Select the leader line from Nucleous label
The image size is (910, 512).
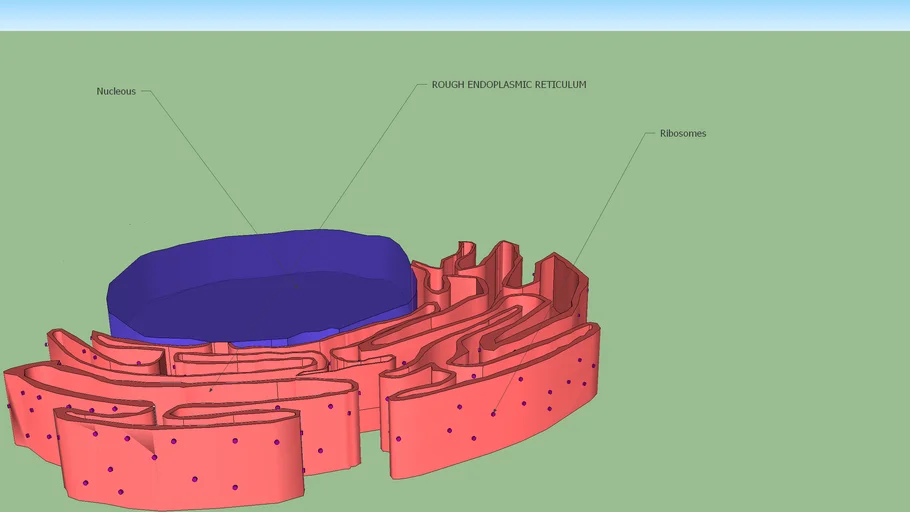click(200, 160)
